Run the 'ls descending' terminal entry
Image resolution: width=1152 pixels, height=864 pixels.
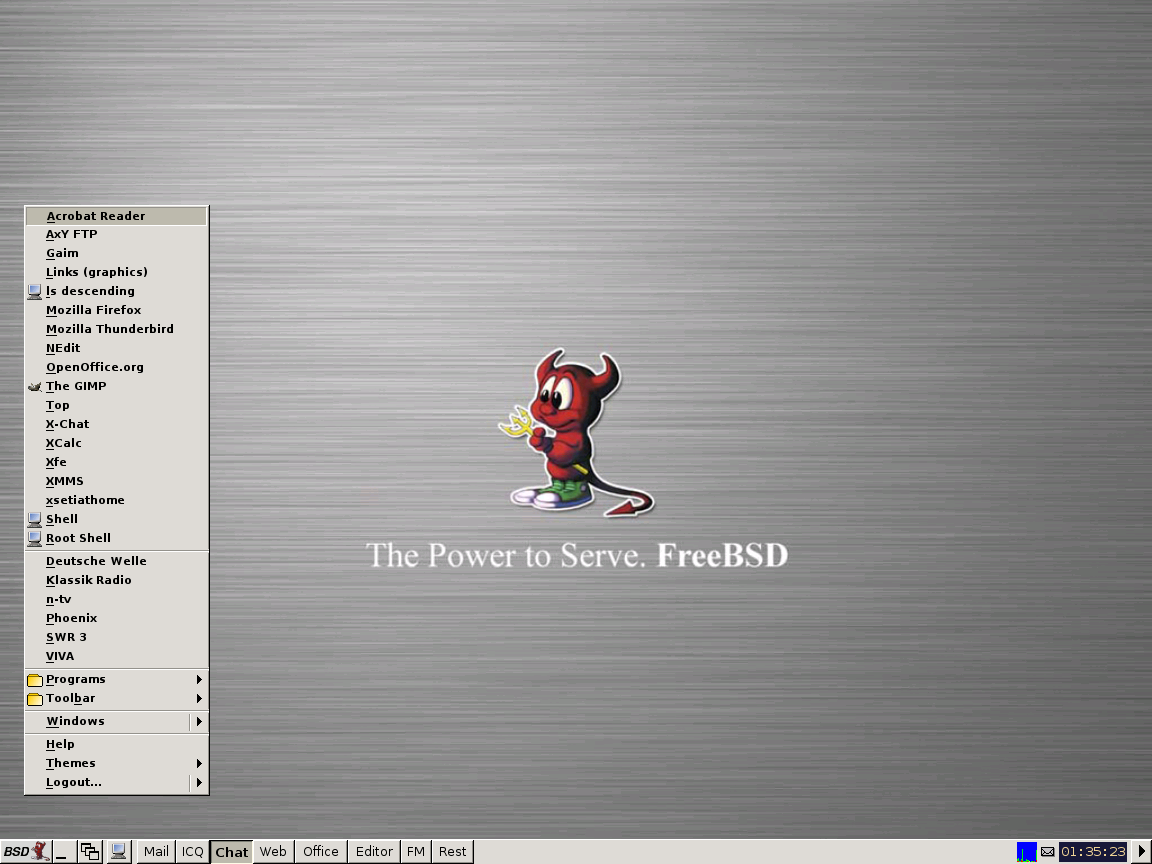pos(117,292)
